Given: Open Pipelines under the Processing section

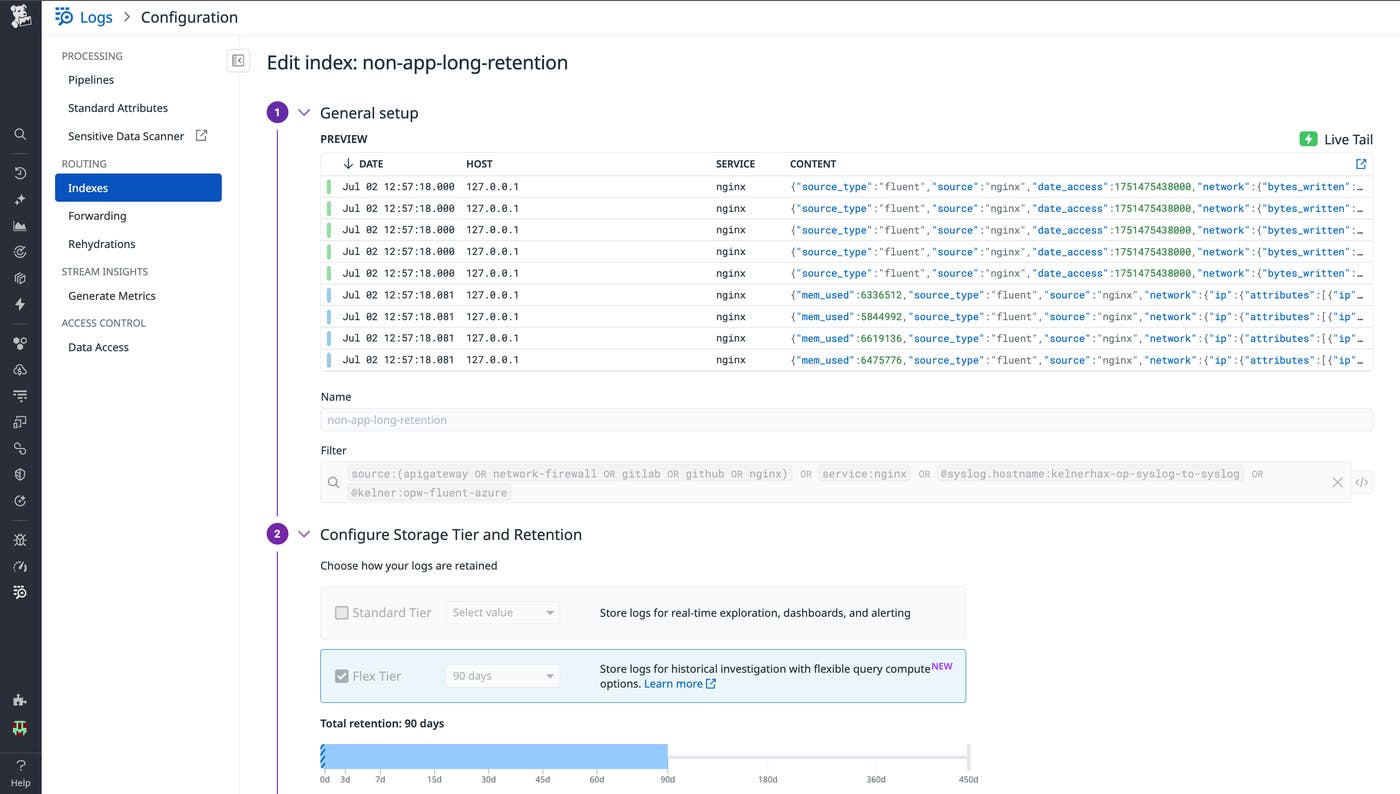Looking at the screenshot, I should 90,79.
